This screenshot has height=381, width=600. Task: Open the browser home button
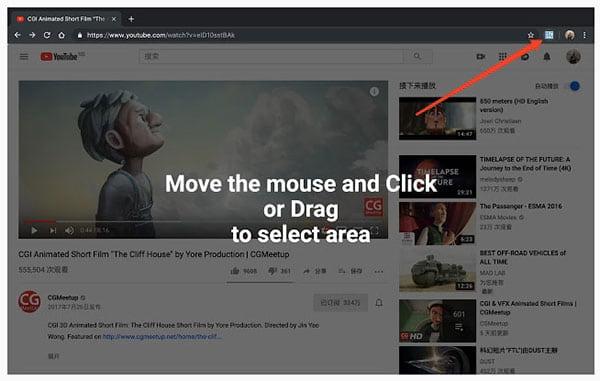pos(61,35)
